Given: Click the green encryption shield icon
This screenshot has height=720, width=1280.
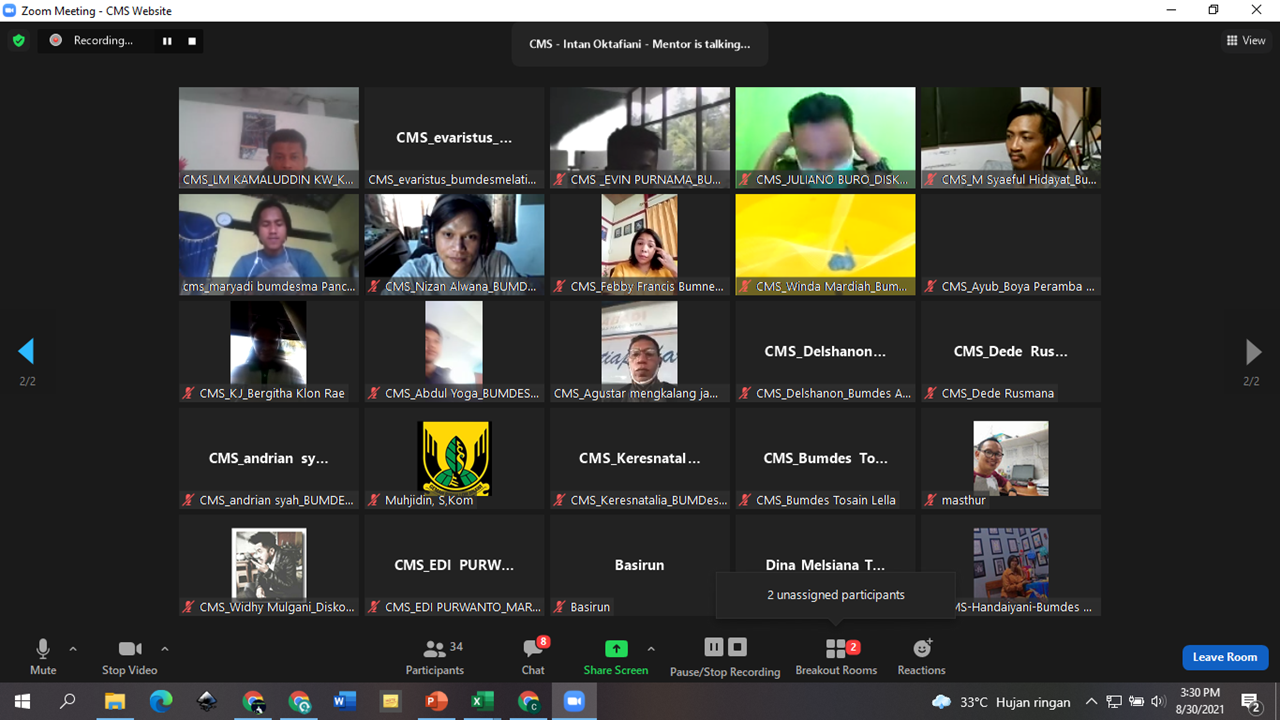Looking at the screenshot, I should click(x=18, y=41).
